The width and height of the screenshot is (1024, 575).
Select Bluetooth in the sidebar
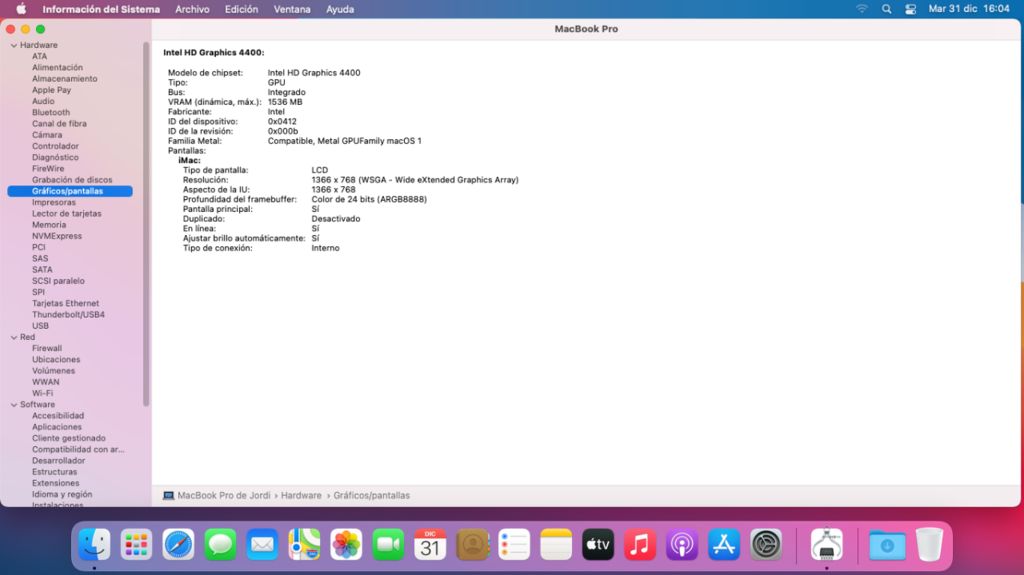[x=51, y=112]
